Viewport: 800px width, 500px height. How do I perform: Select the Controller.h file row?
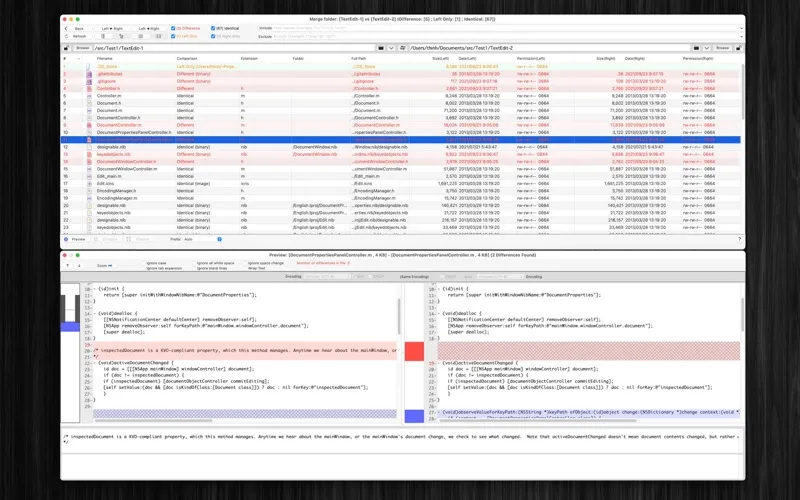click(401, 88)
